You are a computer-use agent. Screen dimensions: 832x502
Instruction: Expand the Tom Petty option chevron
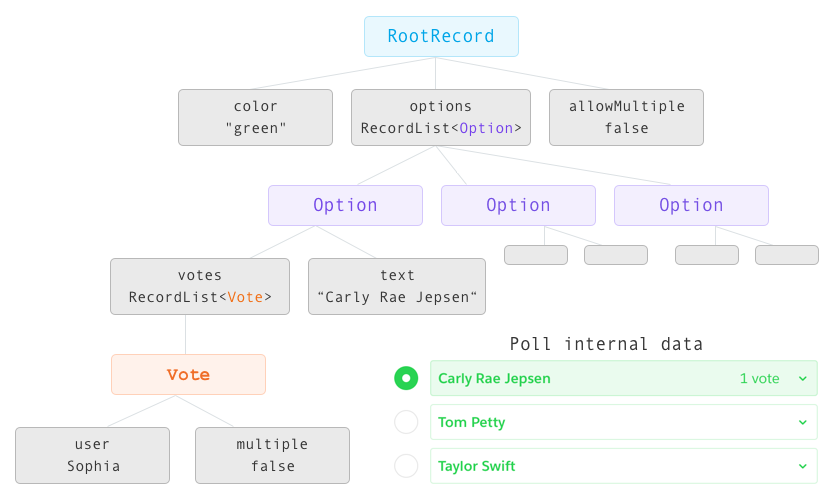[803, 422]
